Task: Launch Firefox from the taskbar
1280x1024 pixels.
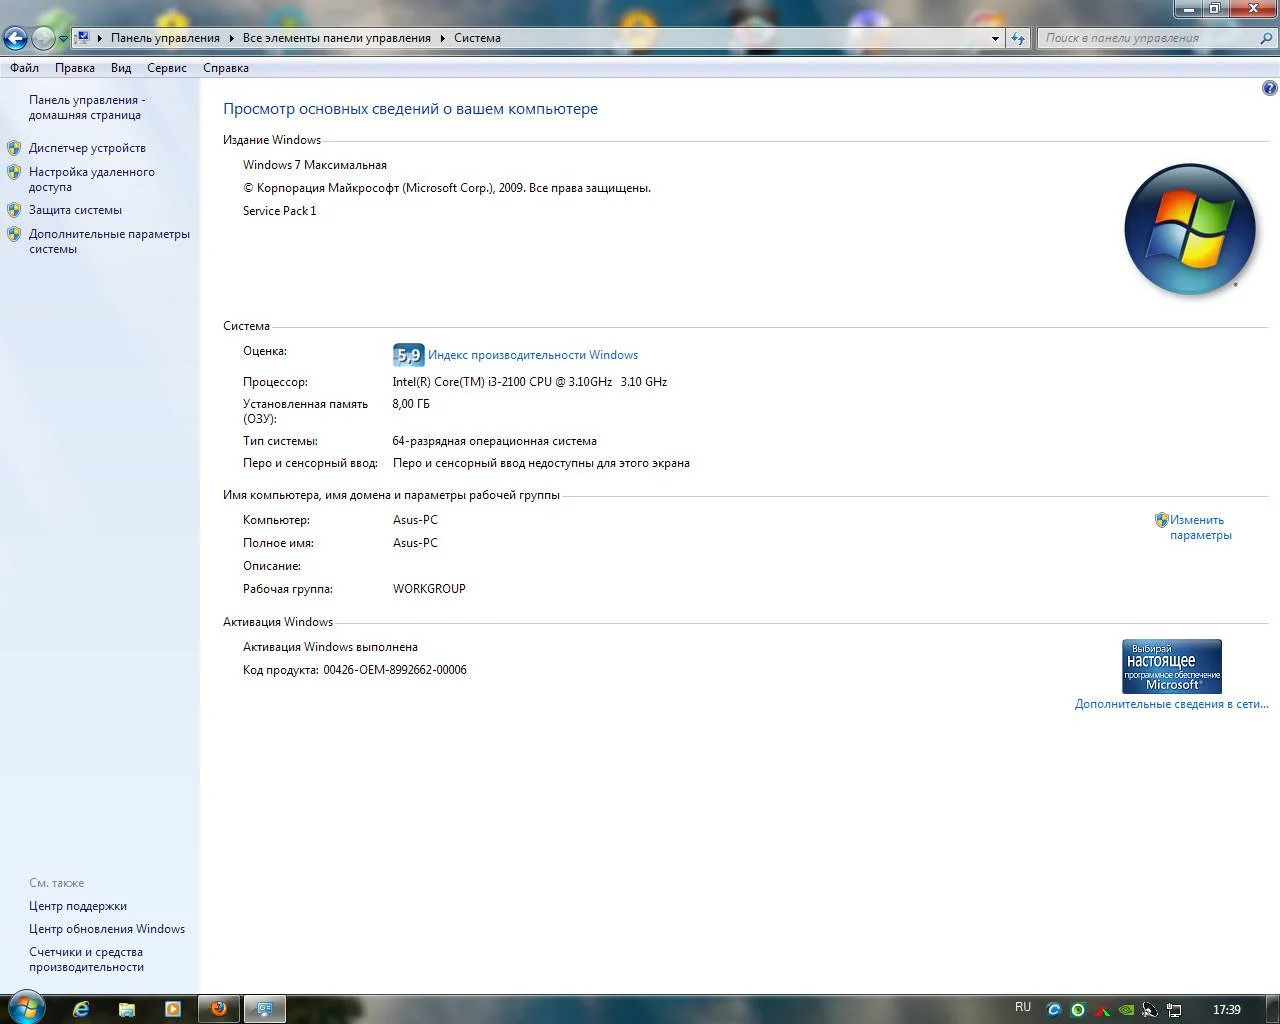Action: (219, 1009)
